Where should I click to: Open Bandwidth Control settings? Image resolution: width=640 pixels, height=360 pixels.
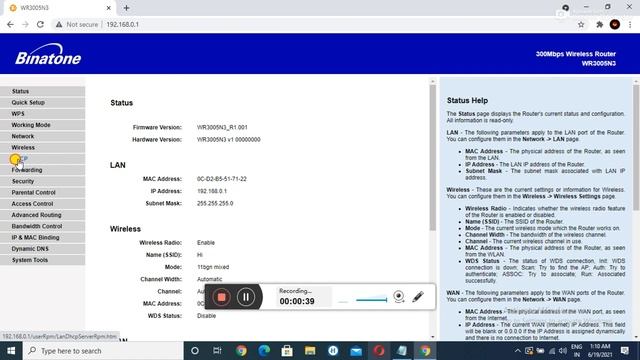[x=42, y=226]
